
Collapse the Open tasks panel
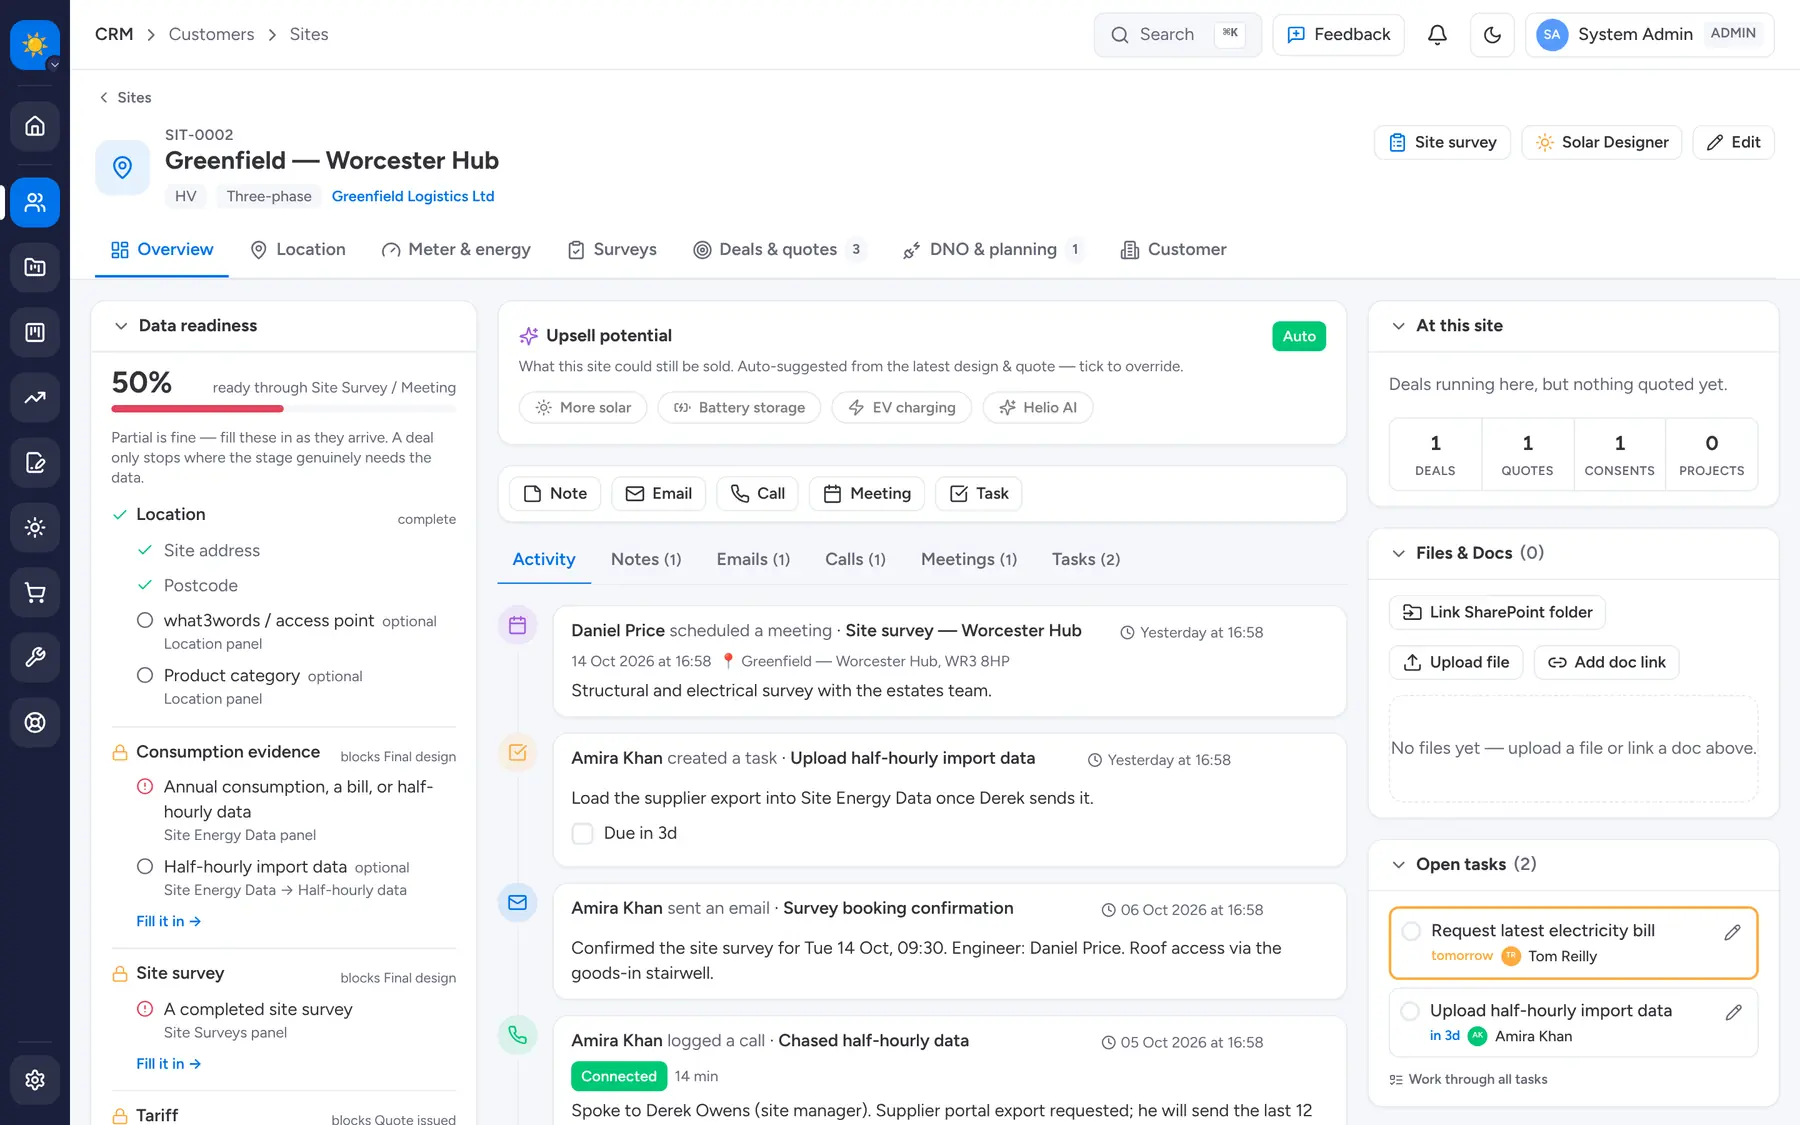1398,864
